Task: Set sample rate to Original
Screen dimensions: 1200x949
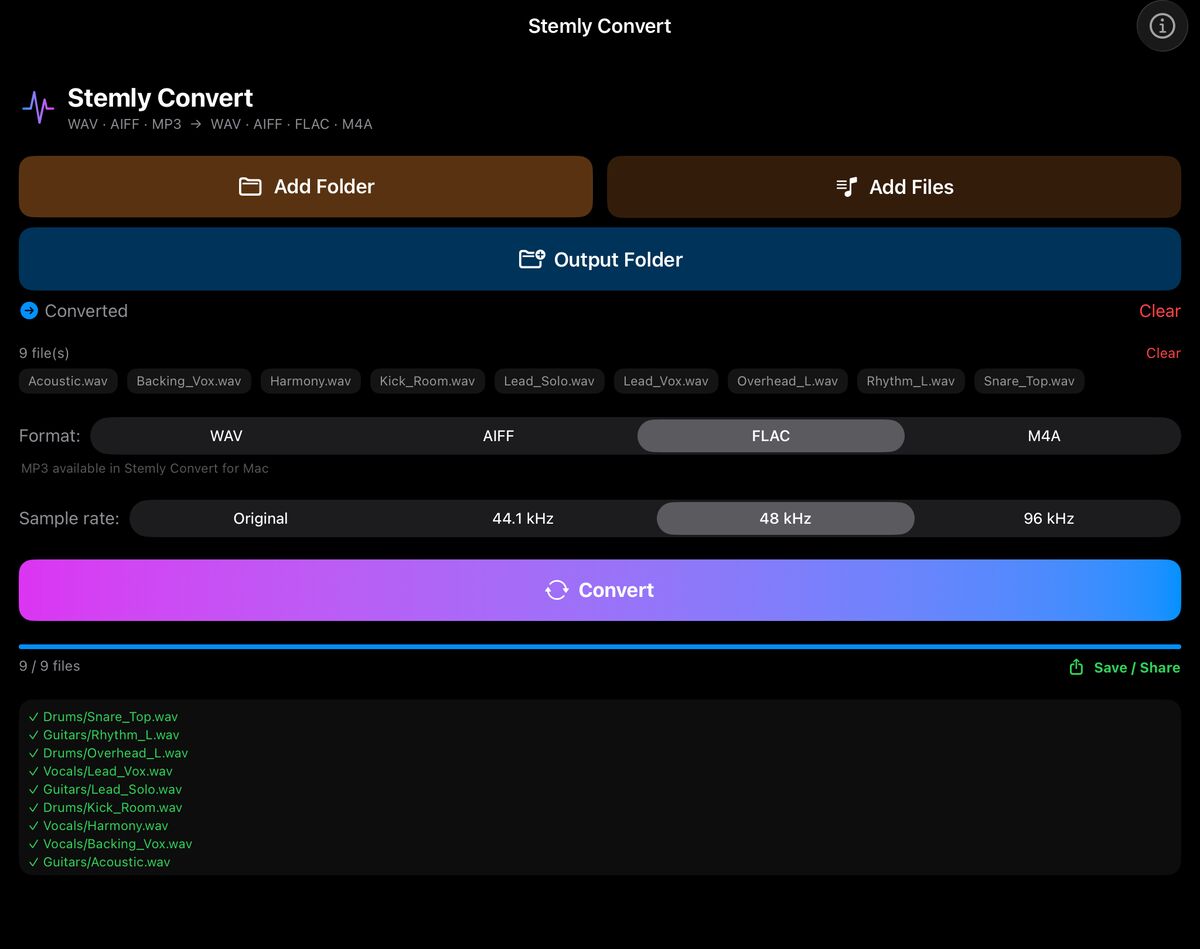Action: 261,519
